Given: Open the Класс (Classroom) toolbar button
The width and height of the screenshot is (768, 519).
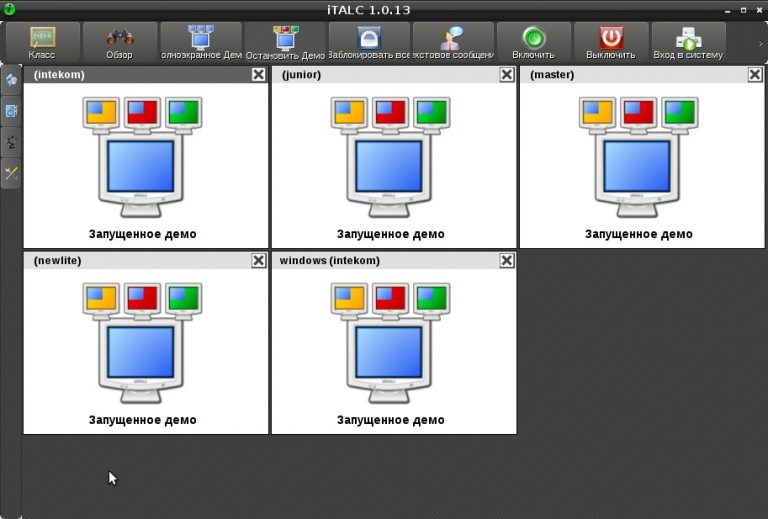Looking at the screenshot, I should pos(43,42).
